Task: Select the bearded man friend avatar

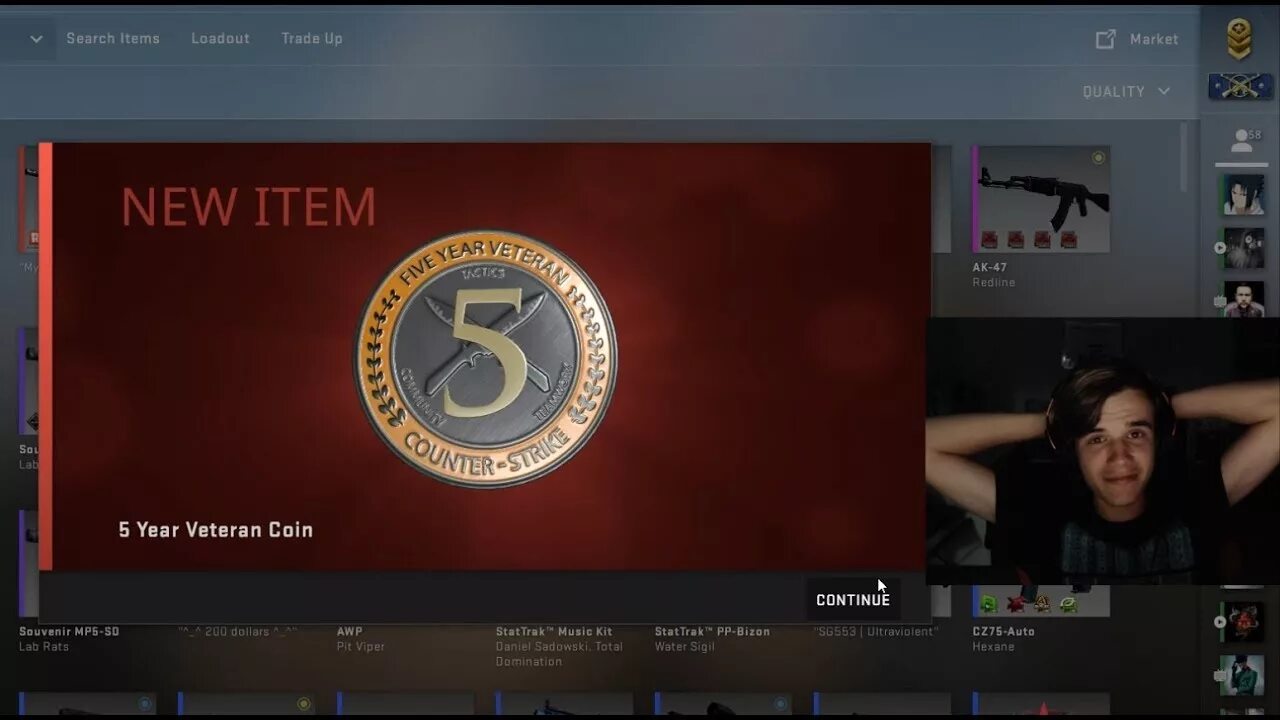Action: pyautogui.click(x=1243, y=299)
